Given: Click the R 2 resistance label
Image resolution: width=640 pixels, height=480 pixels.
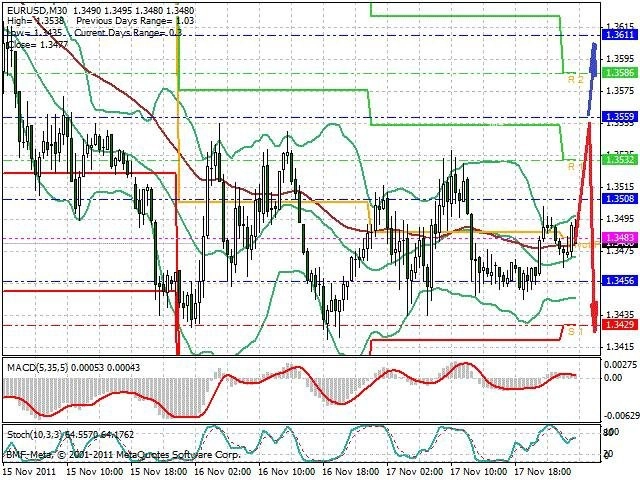Looking at the screenshot, I should [x=576, y=79].
